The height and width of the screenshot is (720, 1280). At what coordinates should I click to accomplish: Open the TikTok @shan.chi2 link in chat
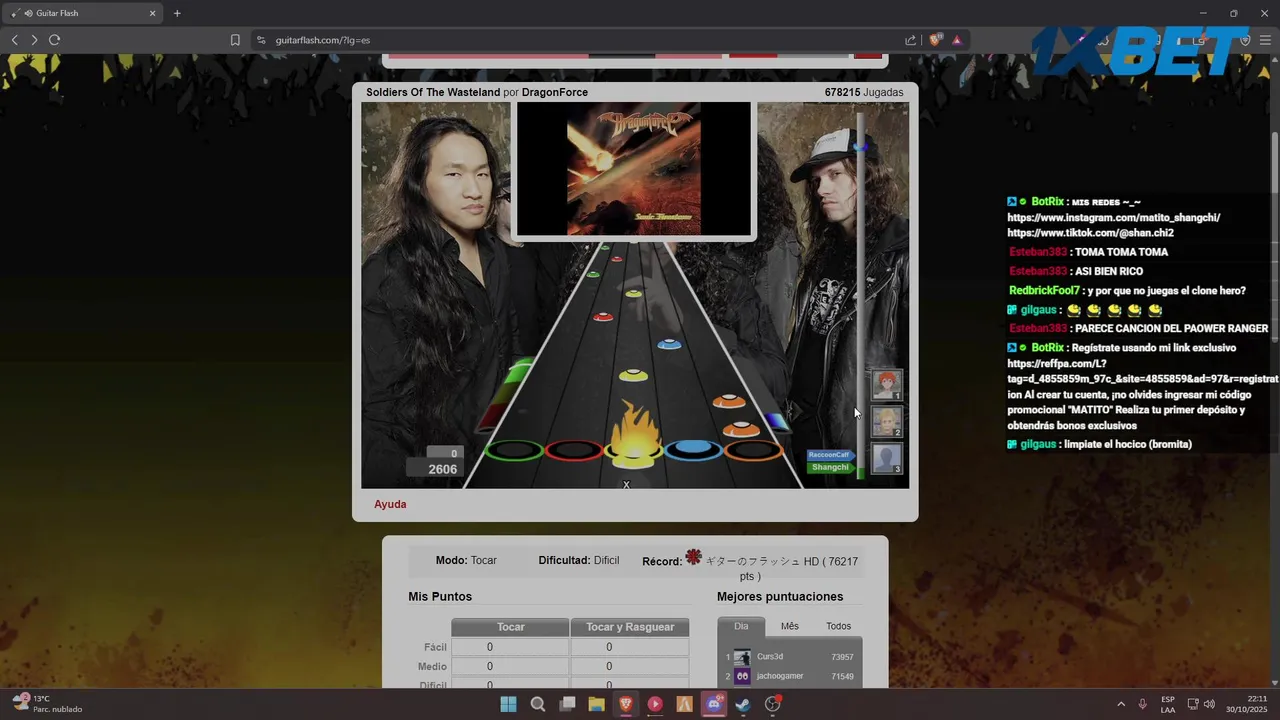click(1090, 233)
